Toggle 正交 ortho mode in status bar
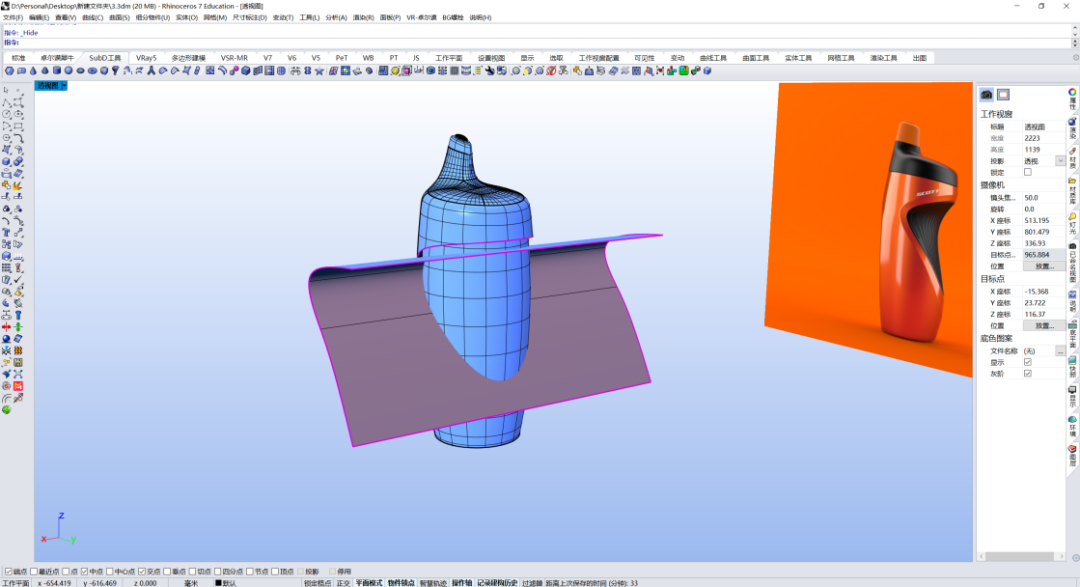 click(343, 583)
